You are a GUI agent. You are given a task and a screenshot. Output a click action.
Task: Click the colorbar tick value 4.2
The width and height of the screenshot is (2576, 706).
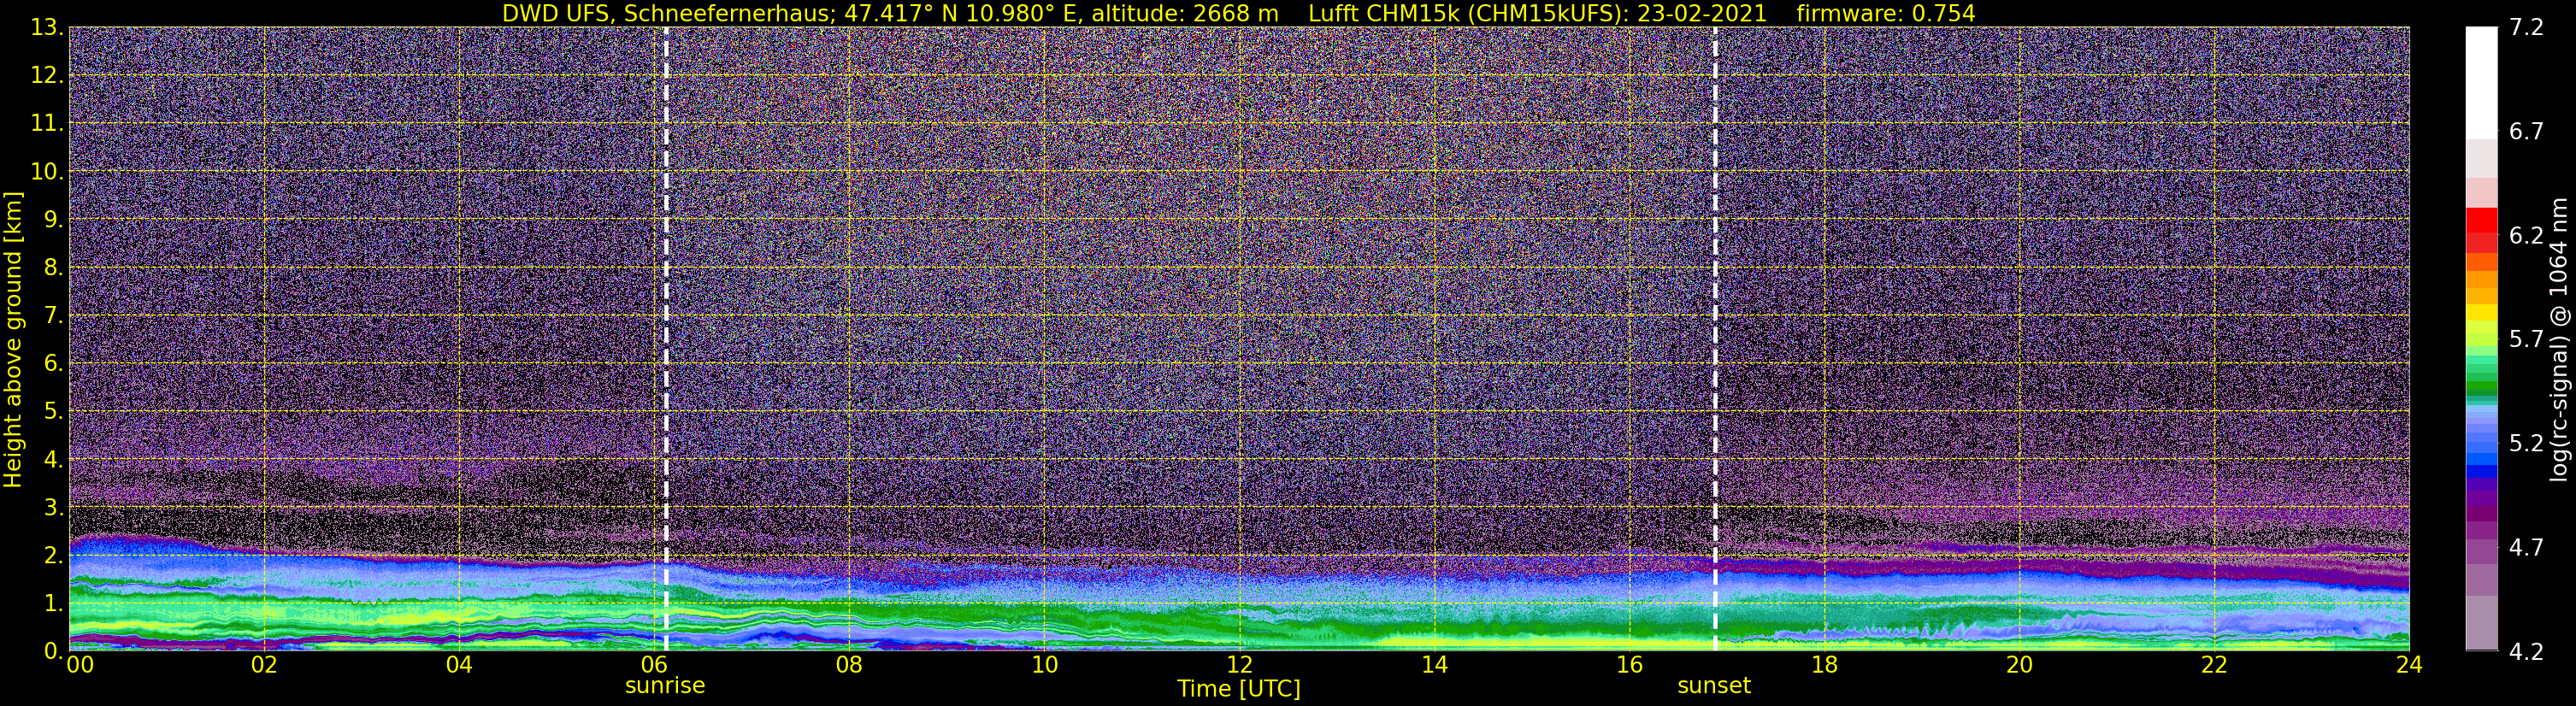[2527, 652]
